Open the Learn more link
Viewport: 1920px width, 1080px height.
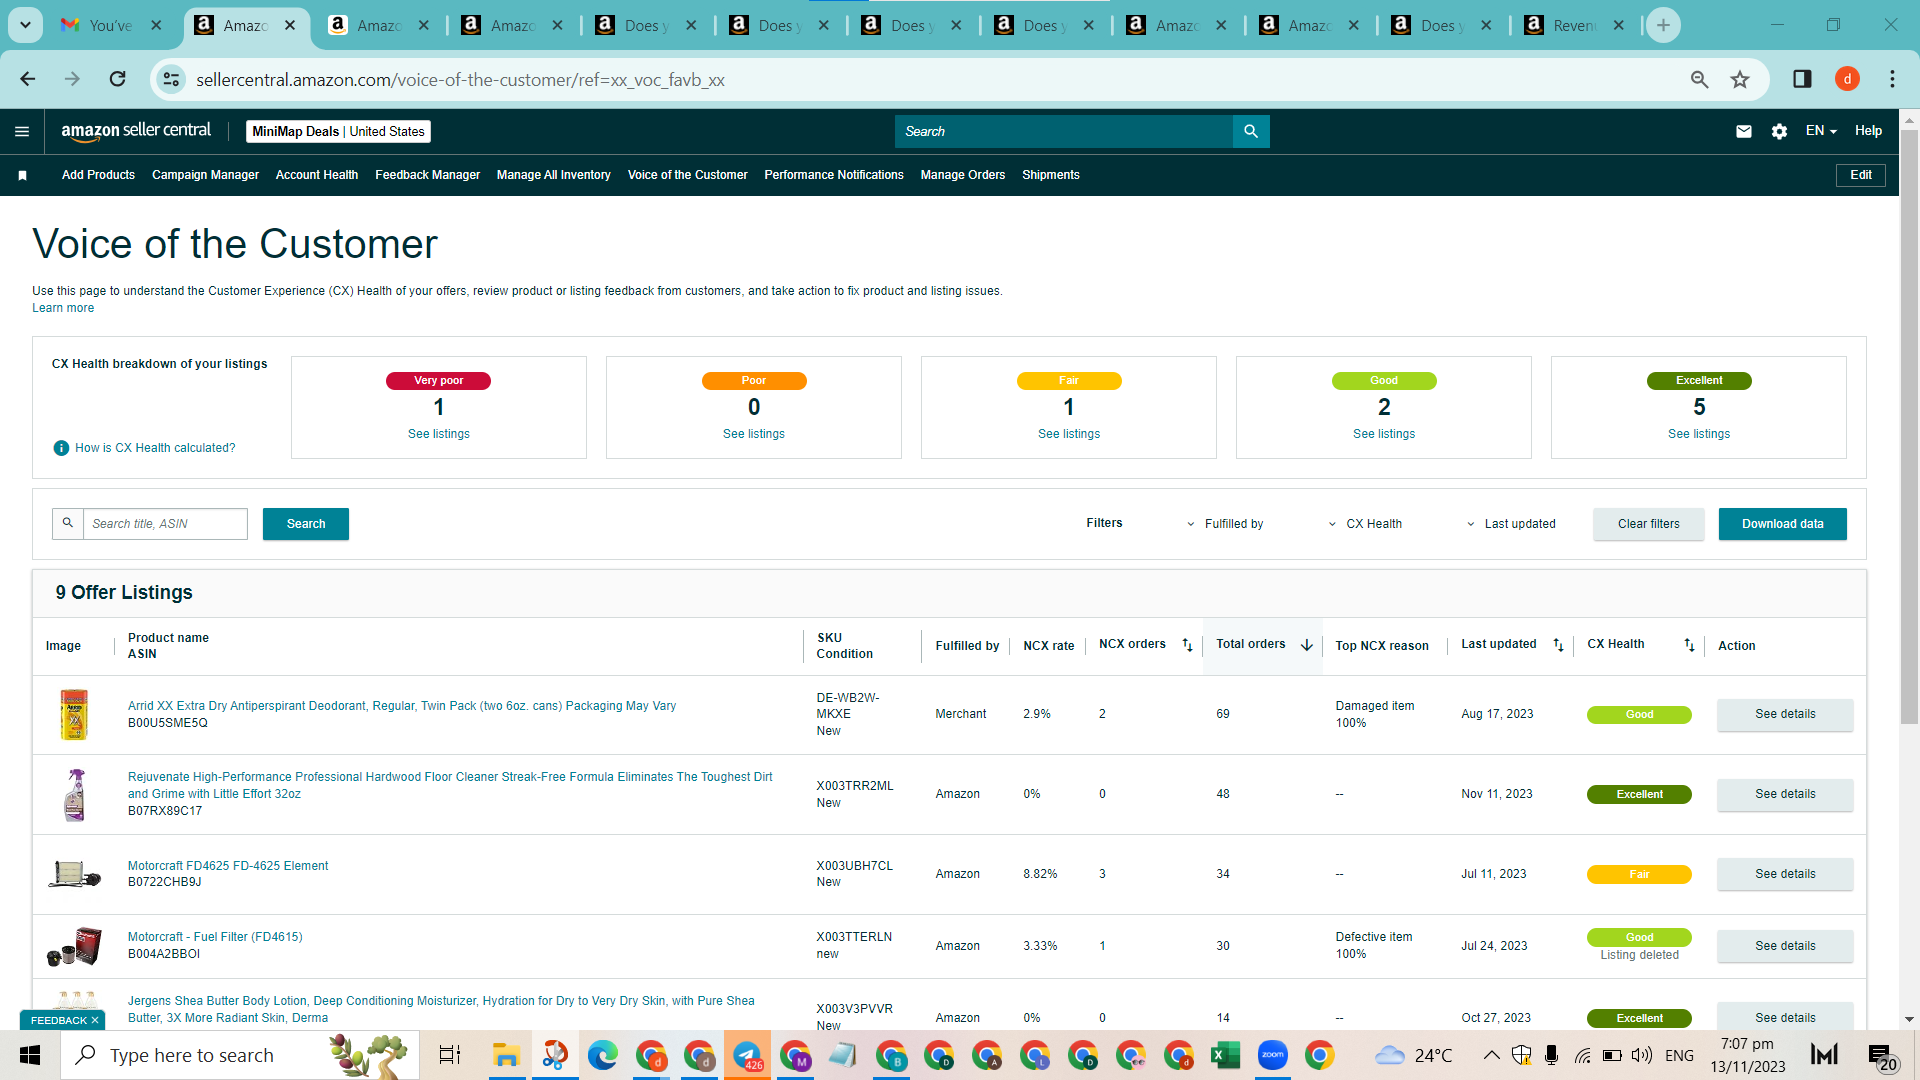[63, 308]
